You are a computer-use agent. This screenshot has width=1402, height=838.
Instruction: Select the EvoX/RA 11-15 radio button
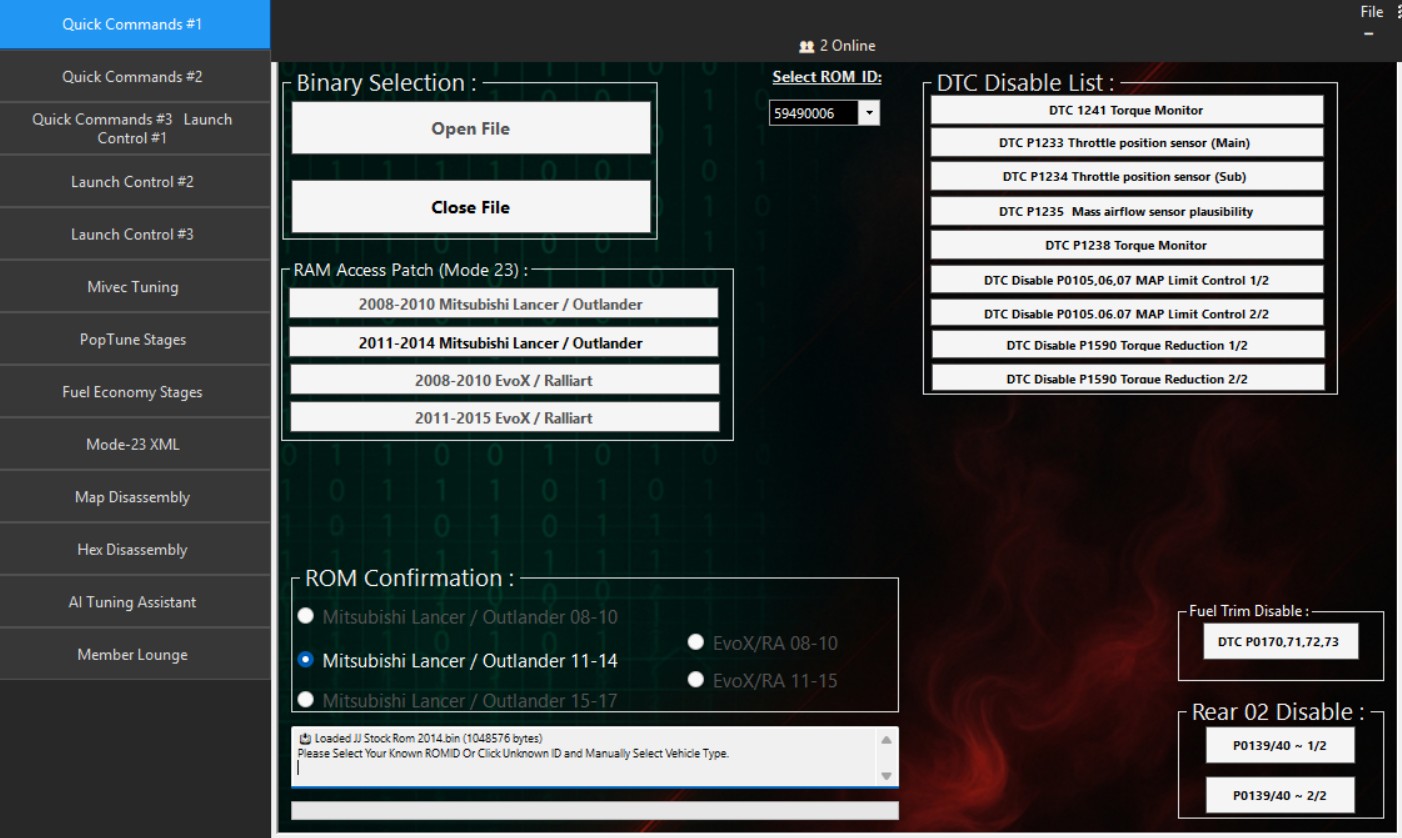[x=696, y=681]
